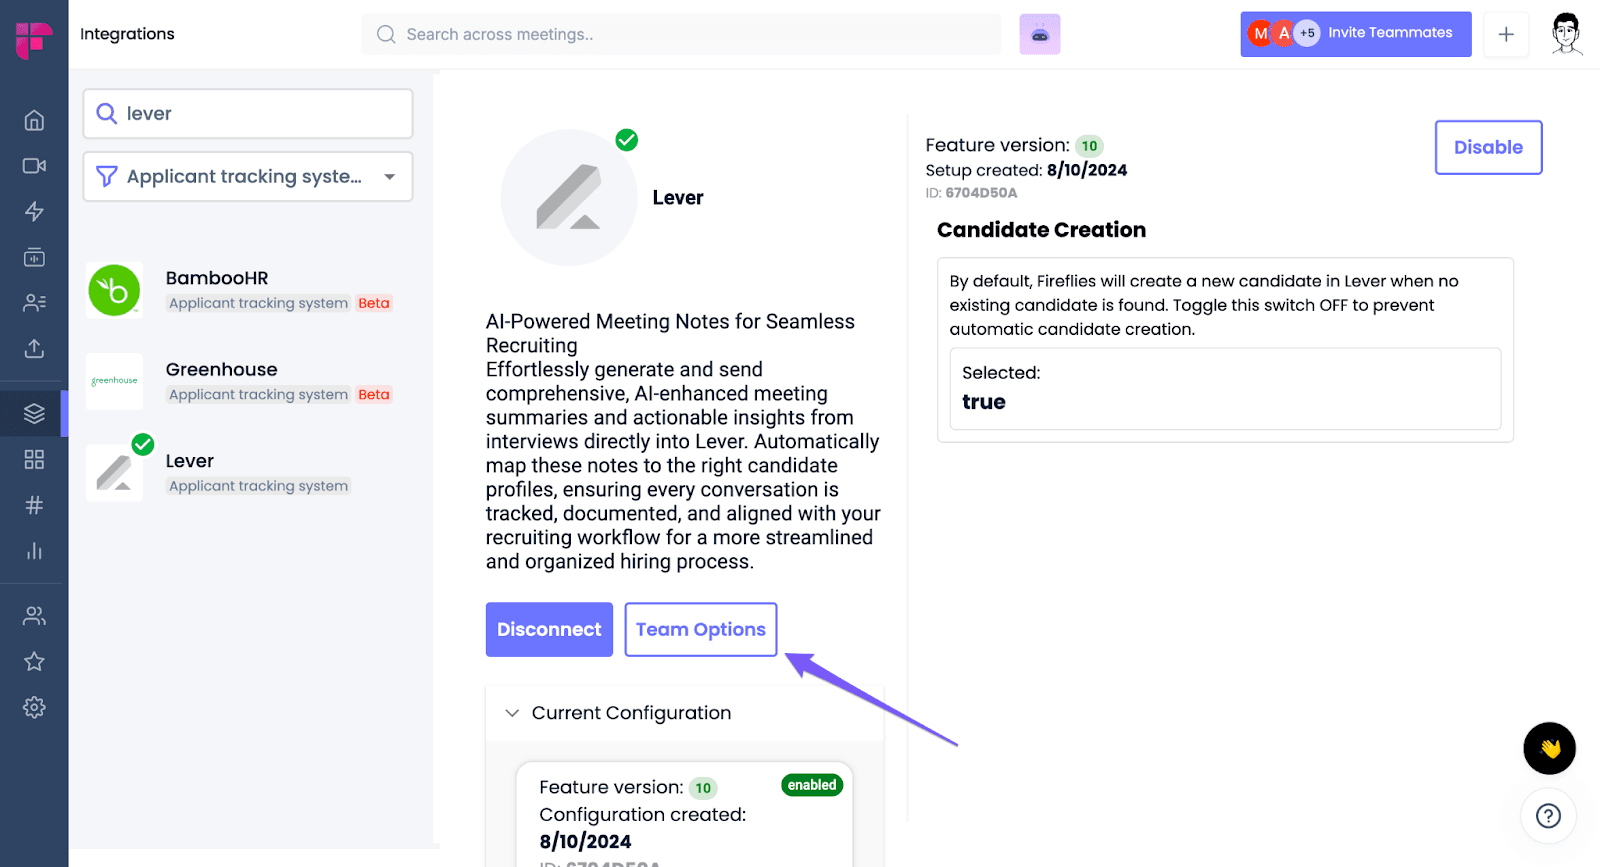
Task: Open Uploads via the upload arrow icon
Action: click(34, 348)
